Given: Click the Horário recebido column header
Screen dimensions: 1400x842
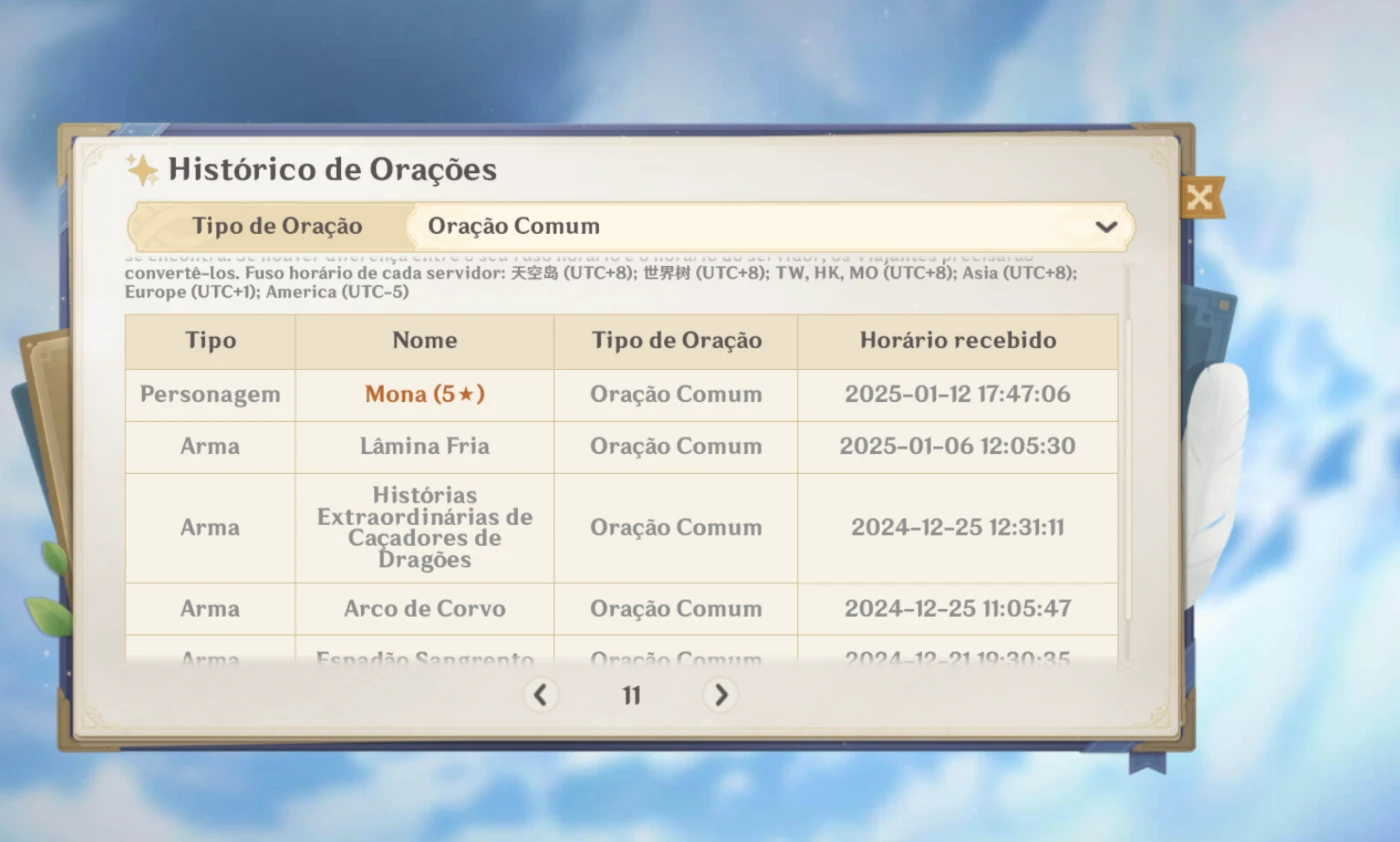Looking at the screenshot, I should point(958,341).
